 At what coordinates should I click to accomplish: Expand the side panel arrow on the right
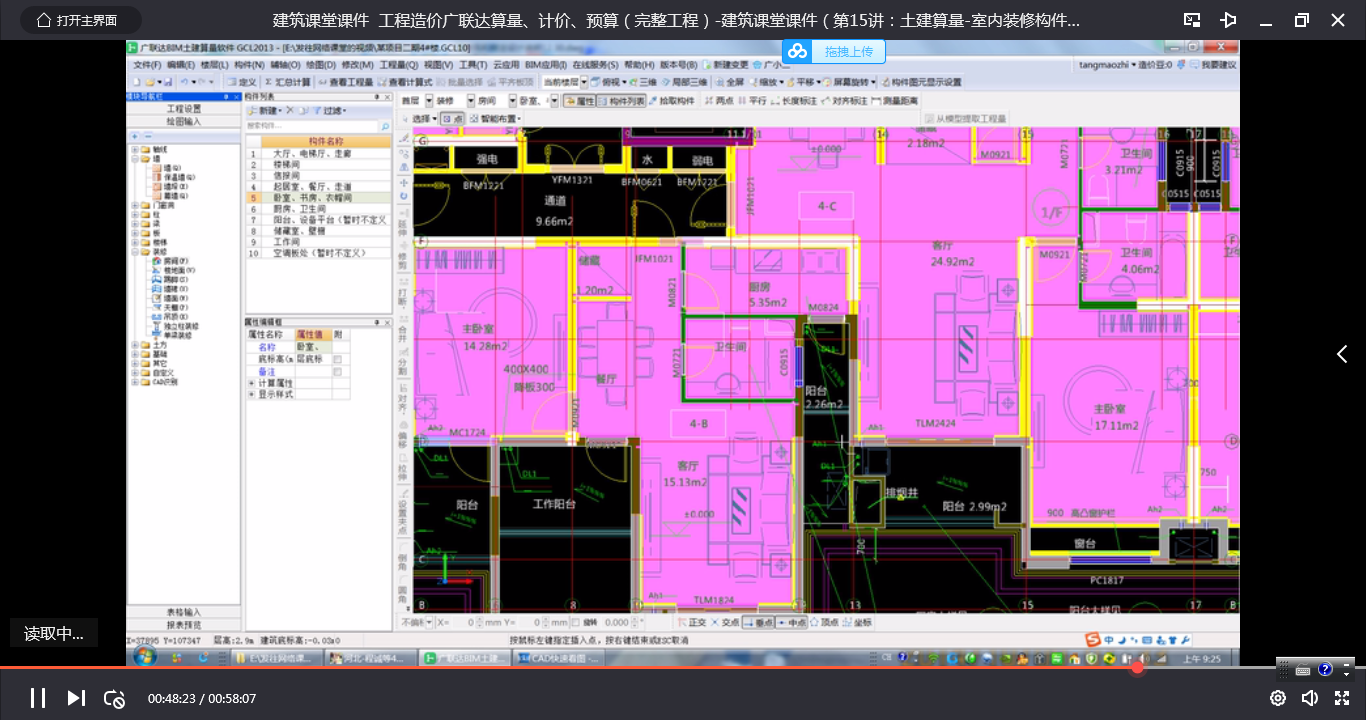click(x=1342, y=354)
